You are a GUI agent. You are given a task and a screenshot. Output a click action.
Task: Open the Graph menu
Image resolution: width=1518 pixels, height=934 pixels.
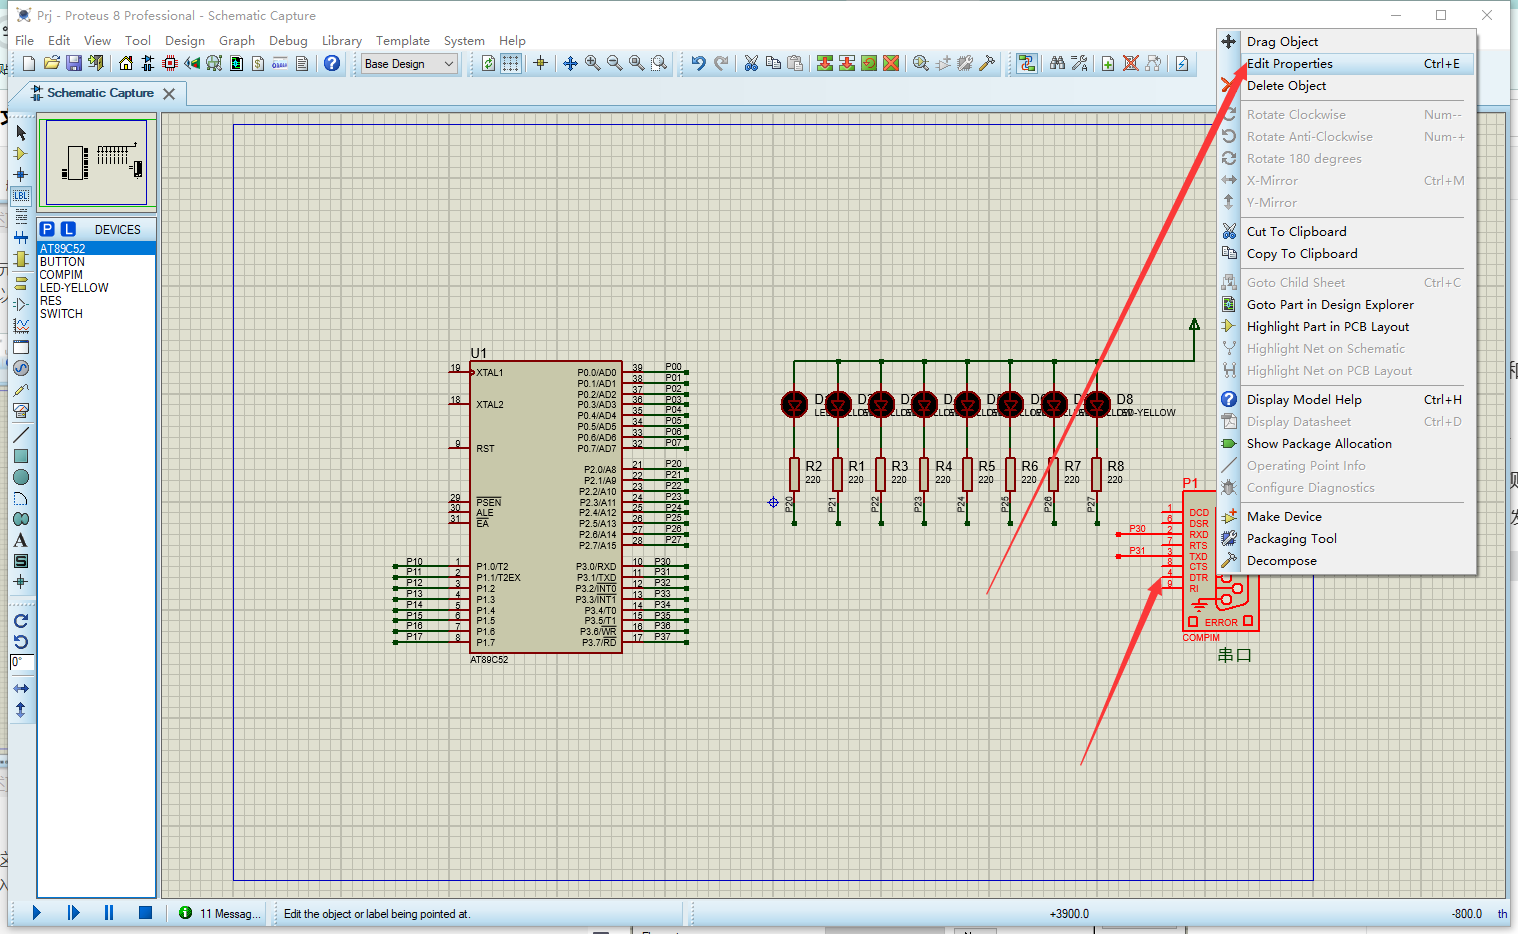(237, 41)
